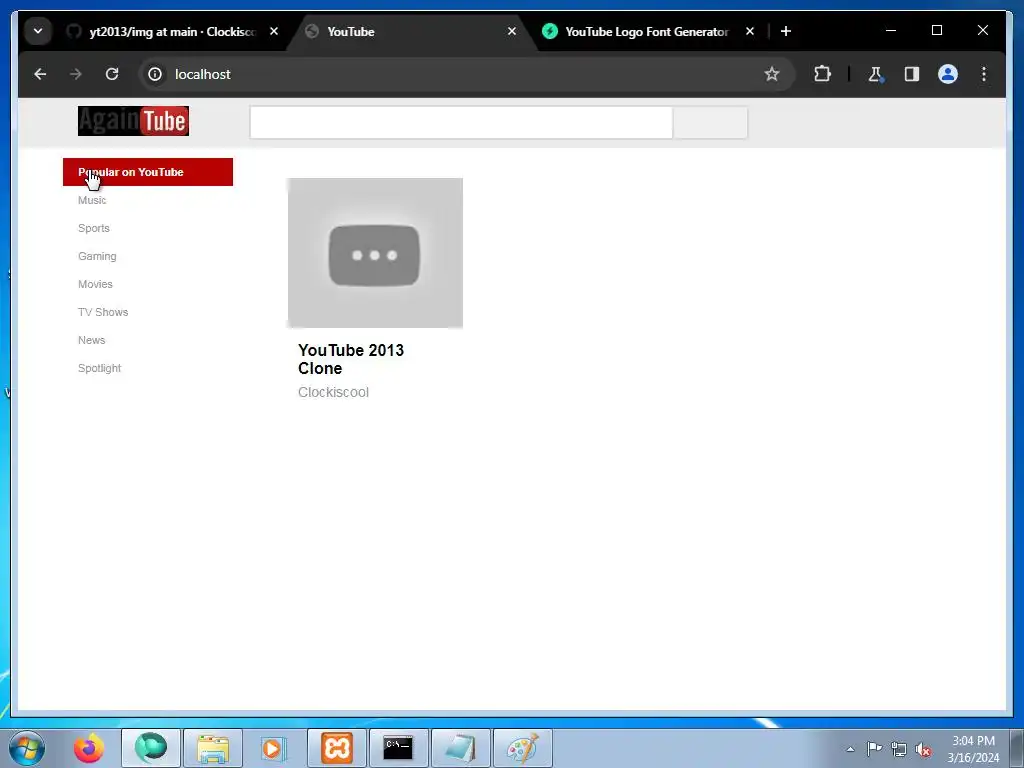Open the Spotlight category
The image size is (1024, 768).
pos(100,368)
